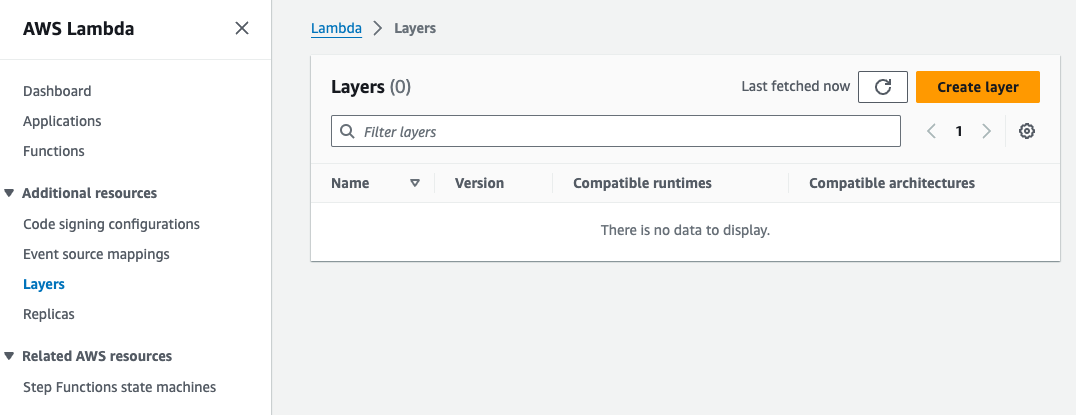
Task: Collapse the Additional resources section
Action: (x=10, y=193)
